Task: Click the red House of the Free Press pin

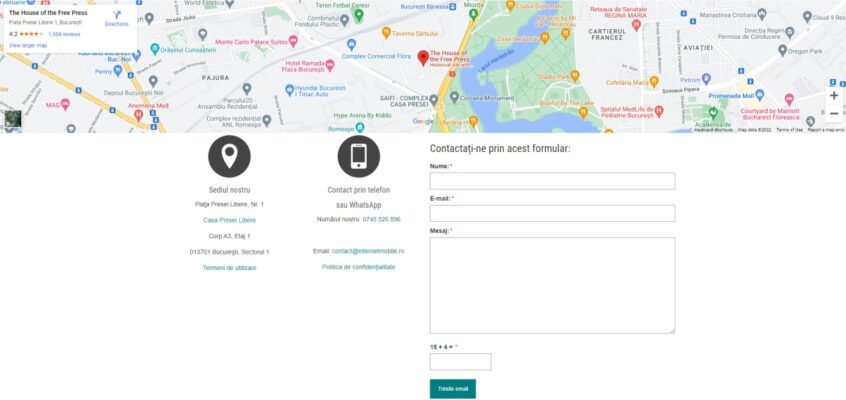Action: (424, 58)
